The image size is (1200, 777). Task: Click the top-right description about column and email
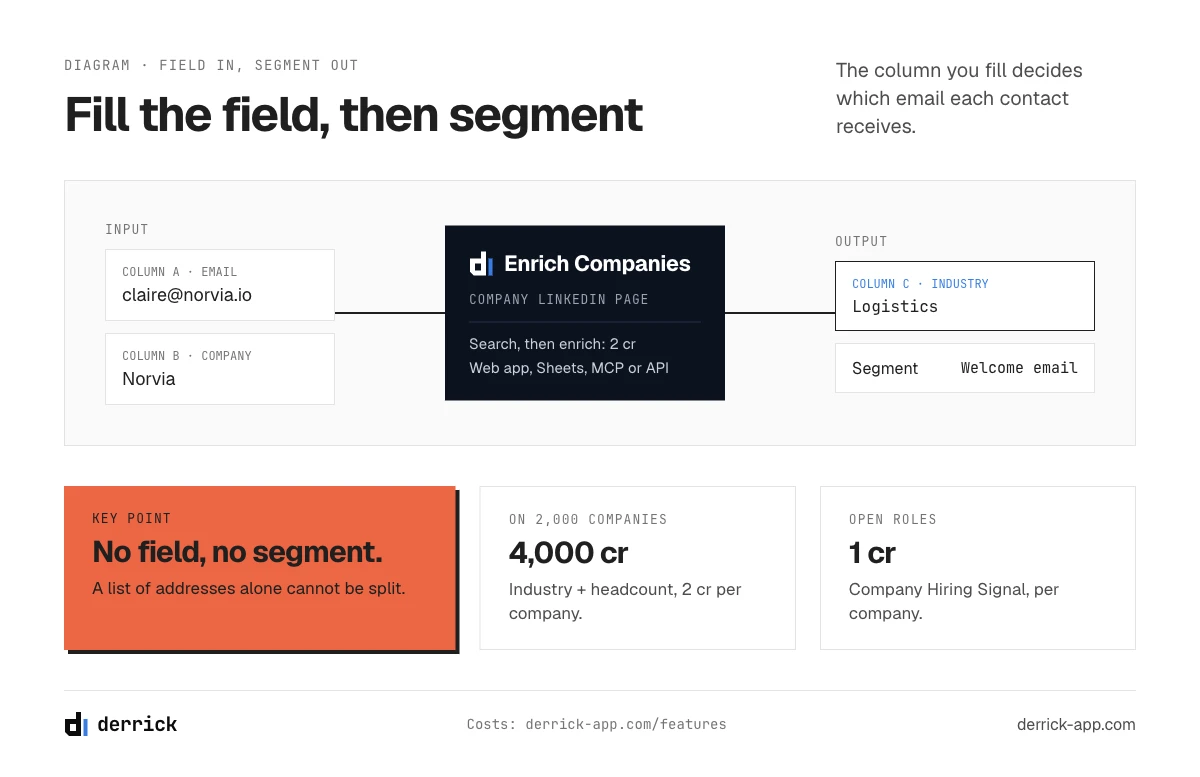click(x=959, y=98)
